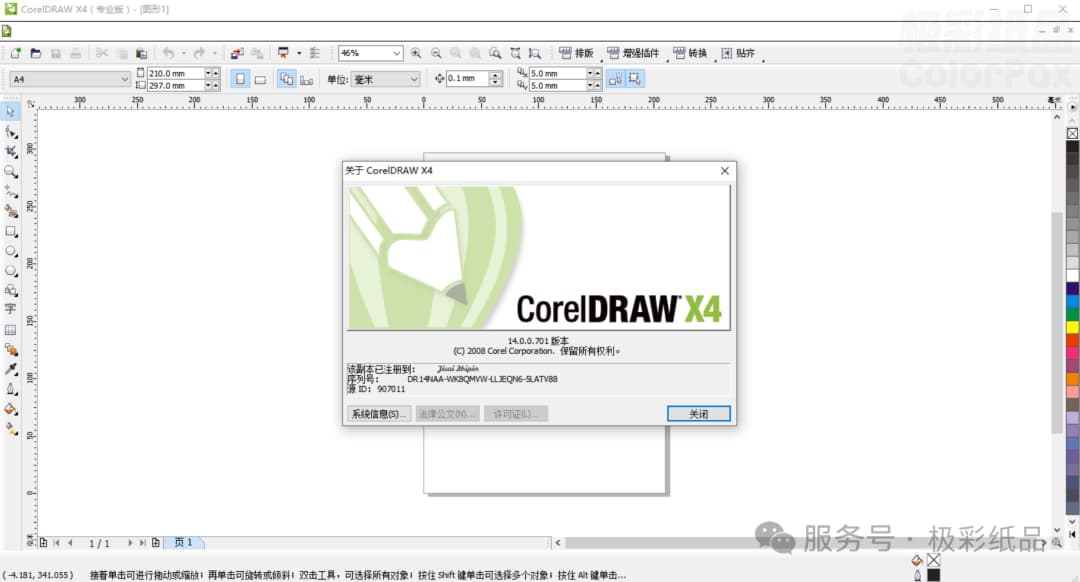Select the Text tool (字) in toolbox
The height and width of the screenshot is (582, 1080).
coord(11,310)
